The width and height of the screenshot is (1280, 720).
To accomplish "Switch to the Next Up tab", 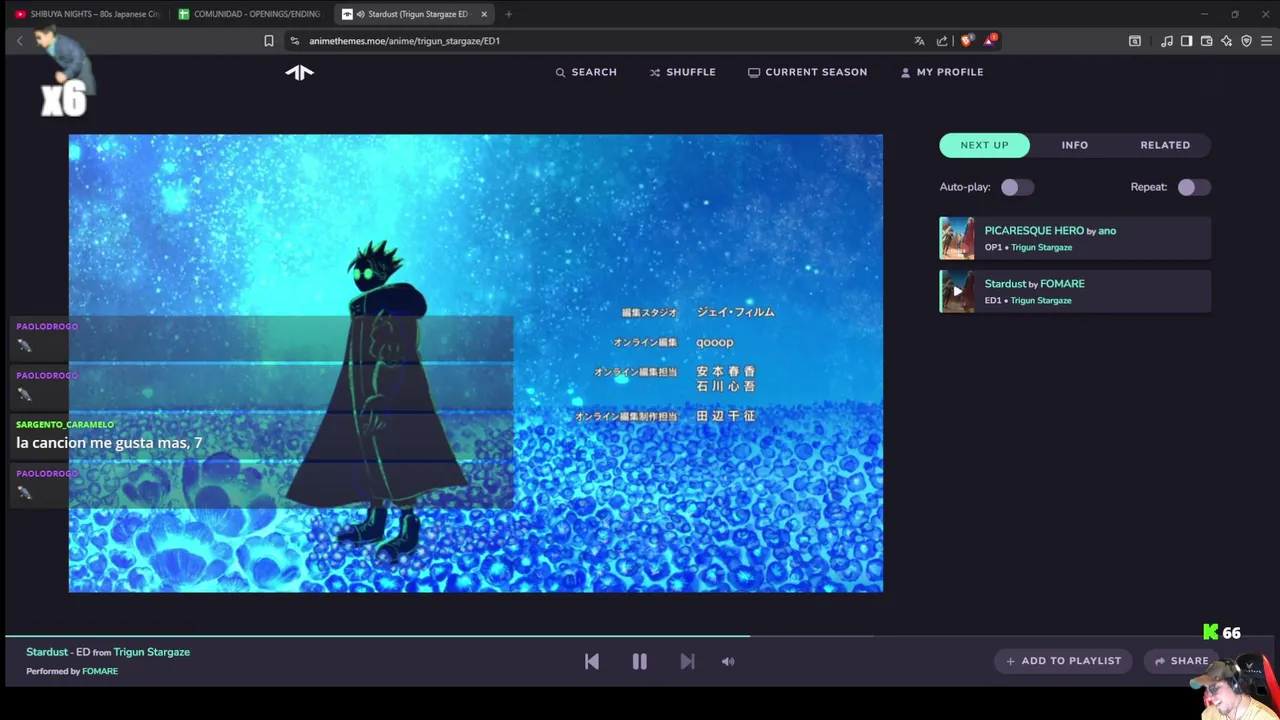I will tap(985, 145).
